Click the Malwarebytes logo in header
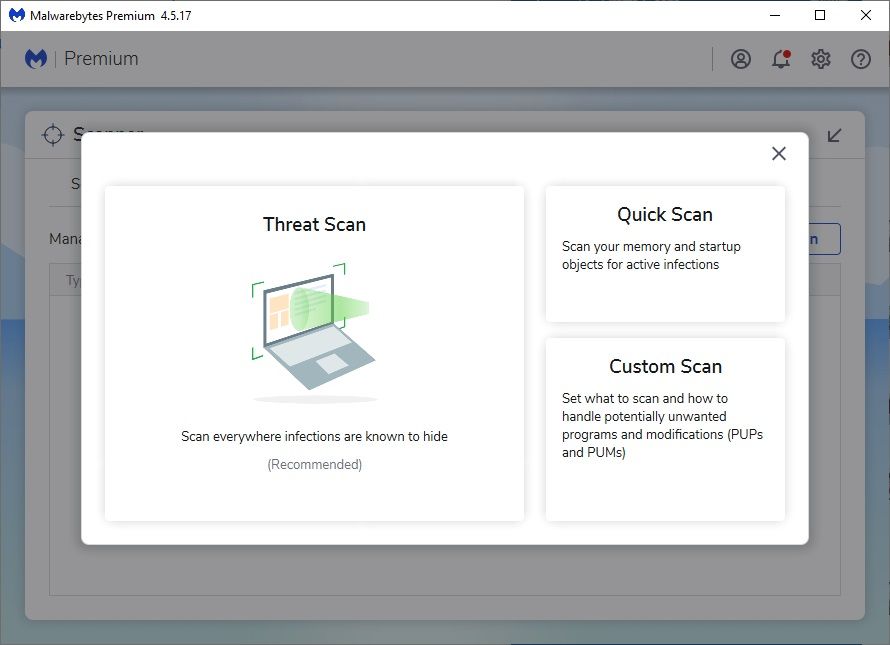This screenshot has height=645, width=890. [36, 59]
